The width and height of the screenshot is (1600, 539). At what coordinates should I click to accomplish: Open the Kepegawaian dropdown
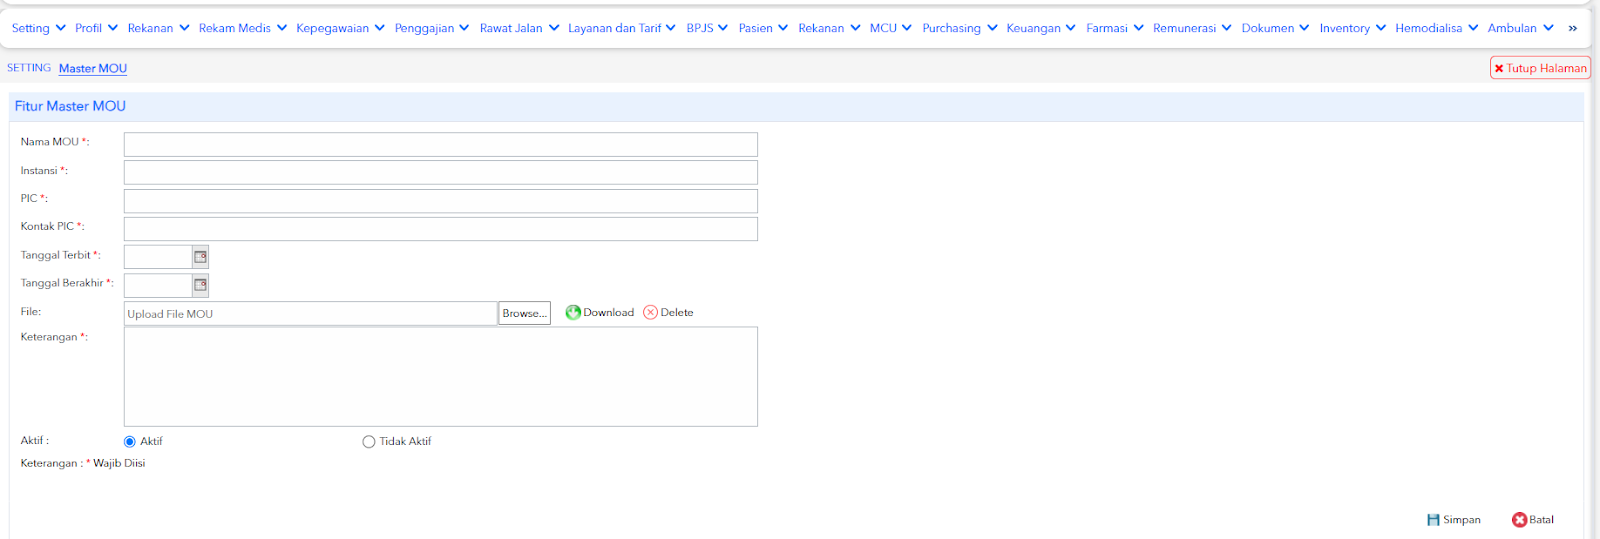(340, 28)
